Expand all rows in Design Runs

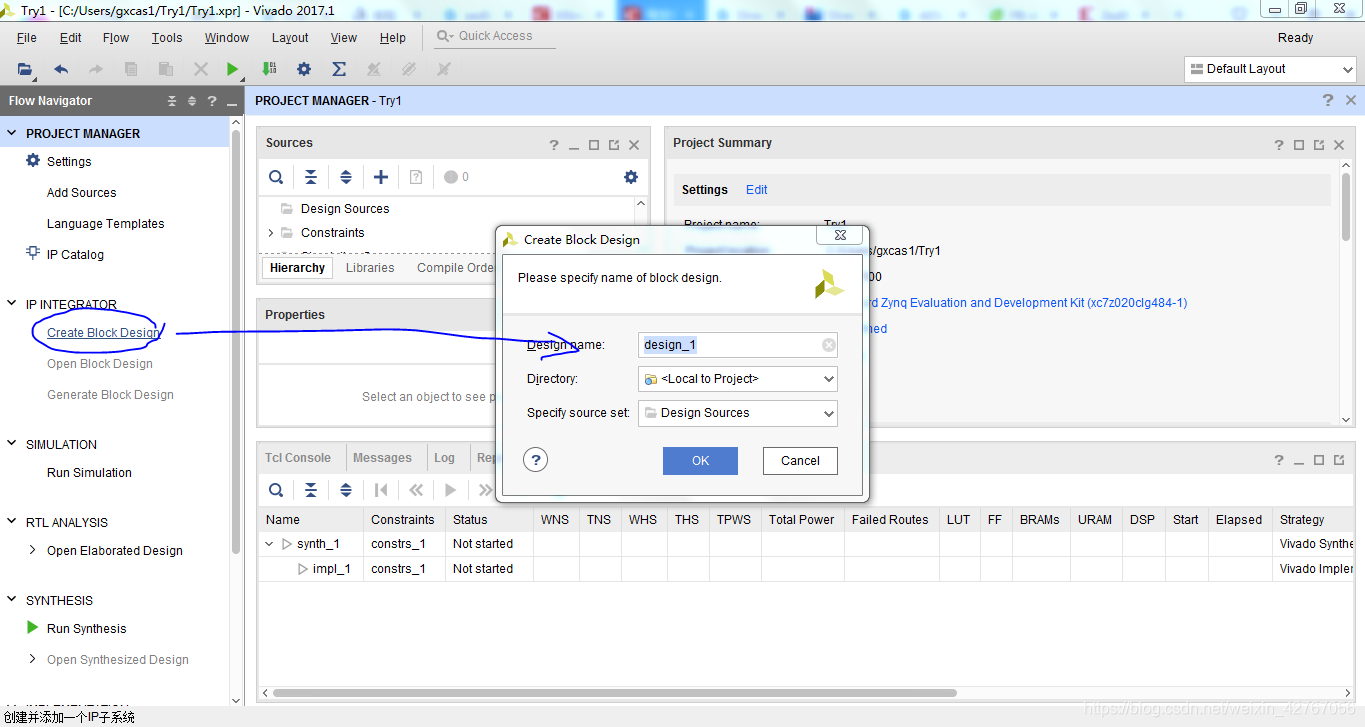pyautogui.click(x=346, y=490)
